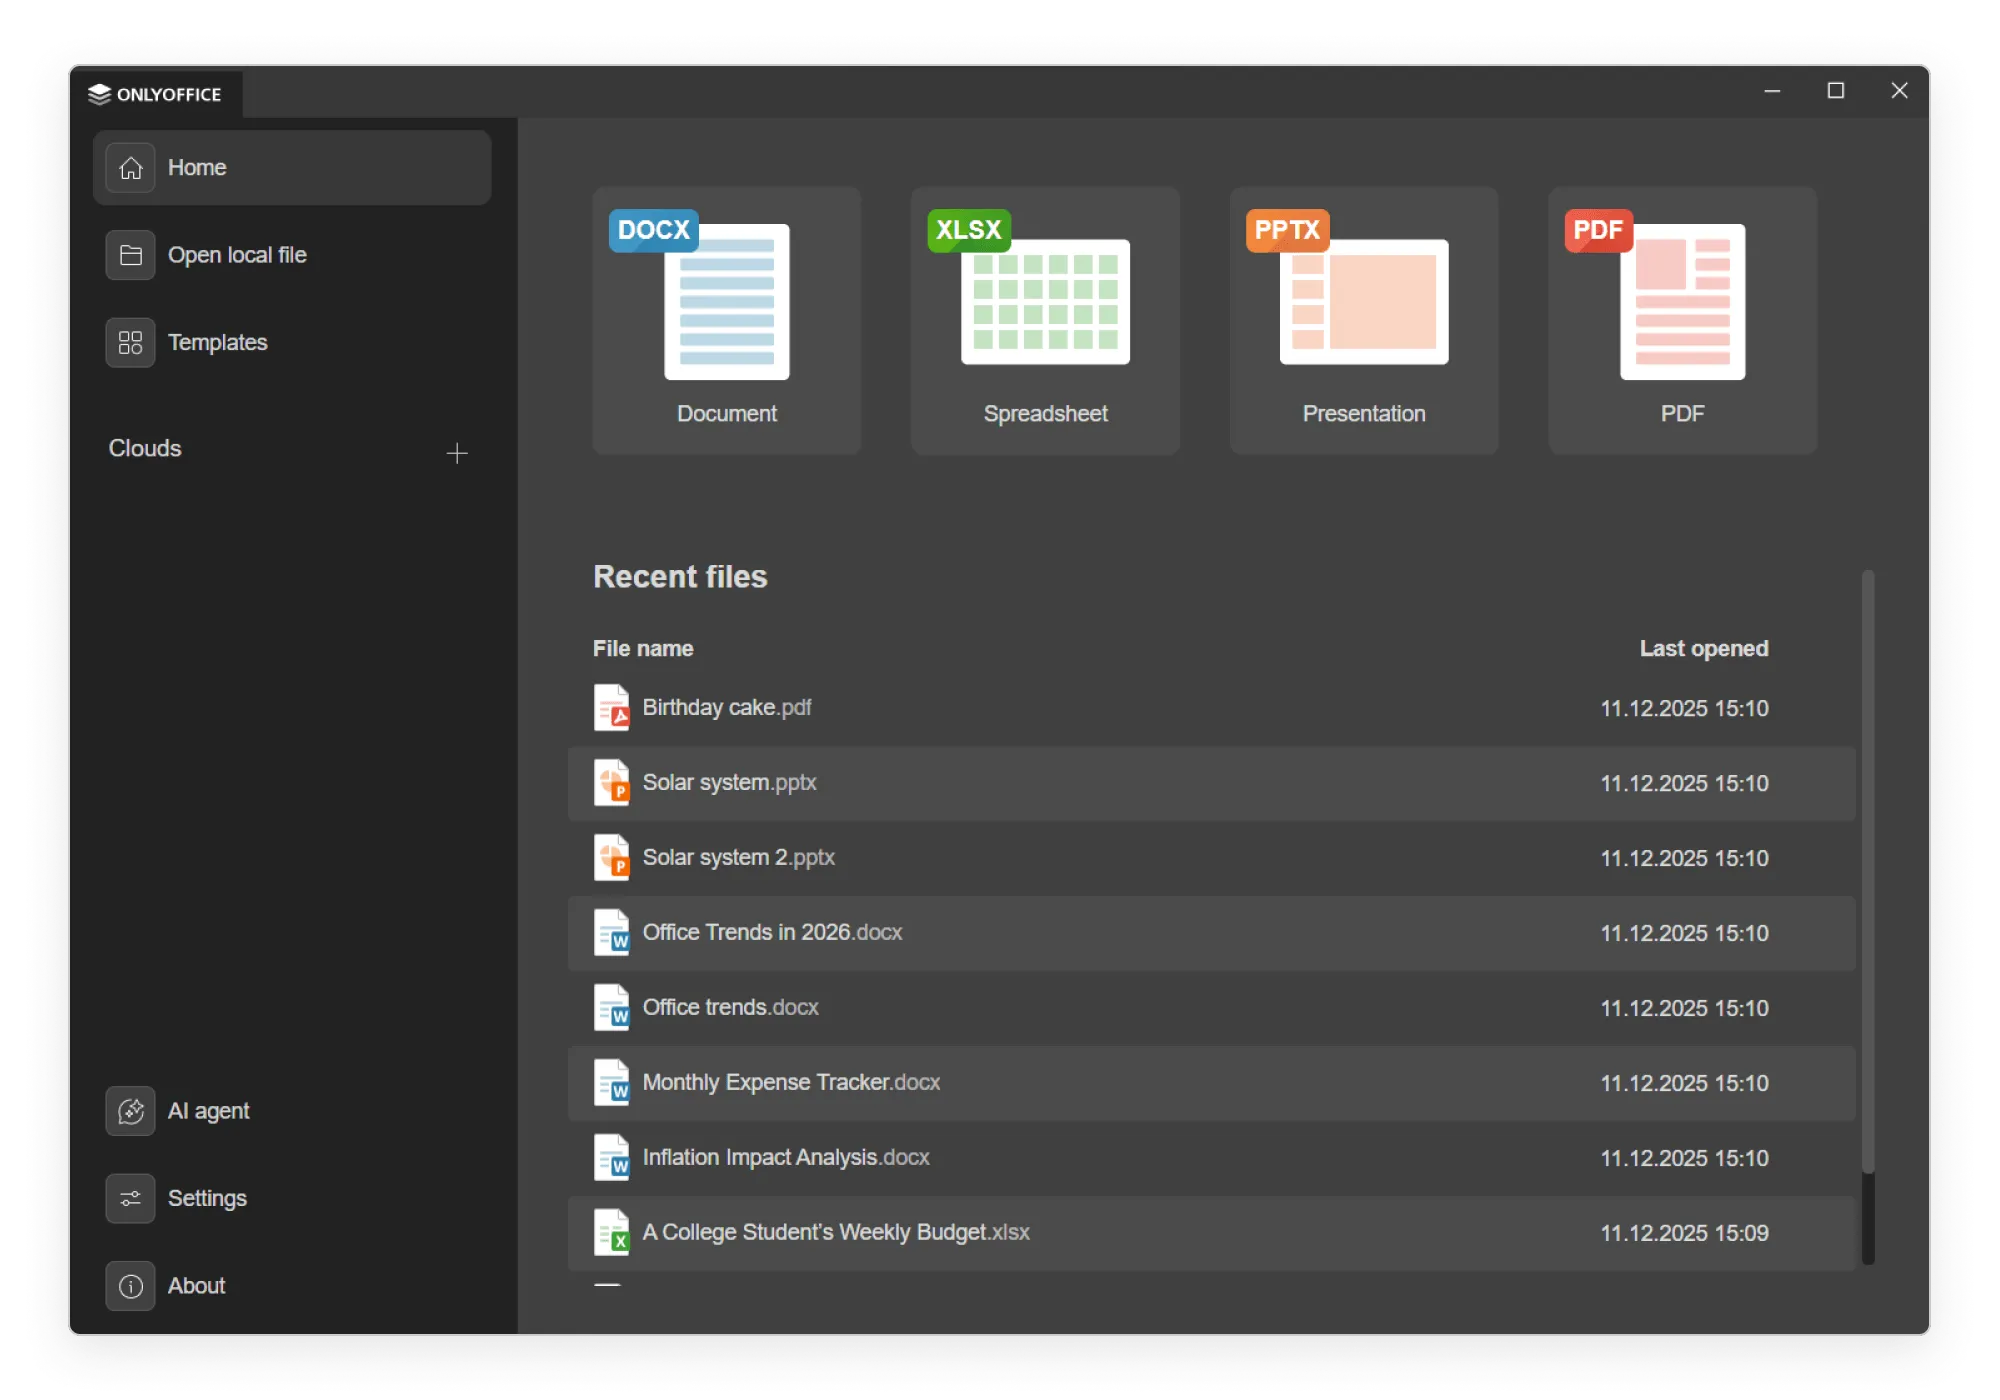
Task: Click the Solar system.pptx file icon
Action: 611,783
